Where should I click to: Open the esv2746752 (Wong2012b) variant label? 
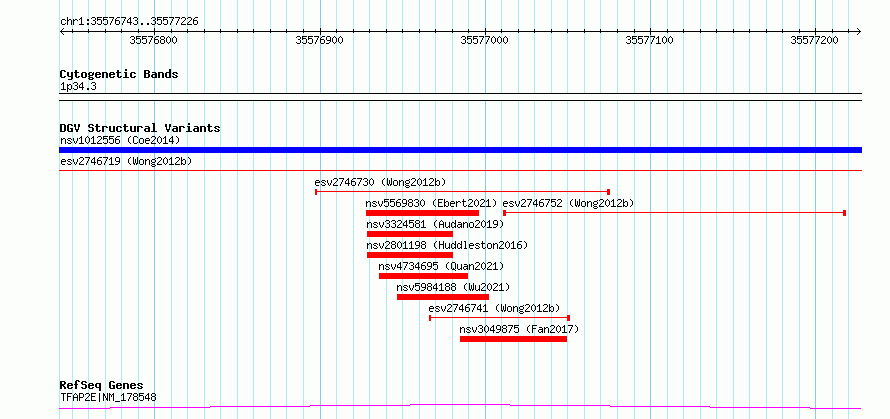(x=568, y=203)
